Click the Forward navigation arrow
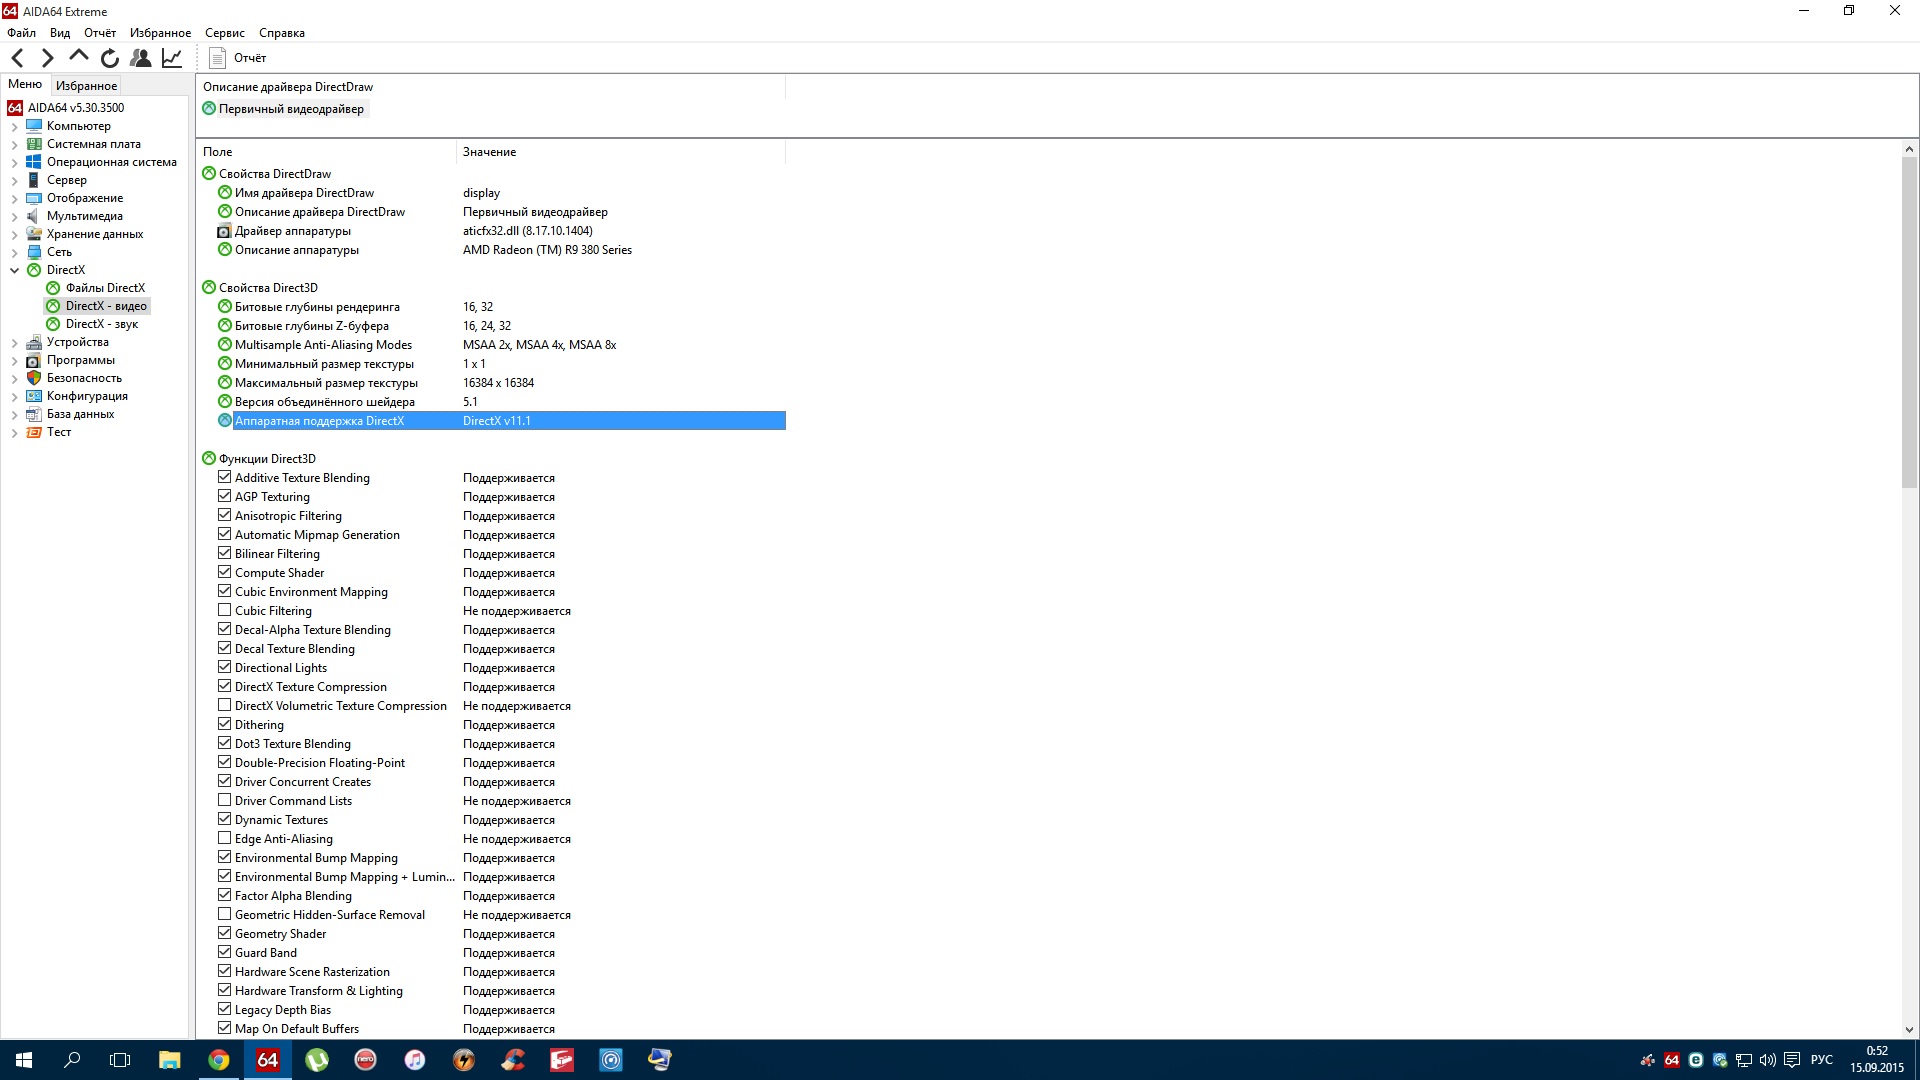Viewport: 1920px width, 1080px height. pos(47,58)
